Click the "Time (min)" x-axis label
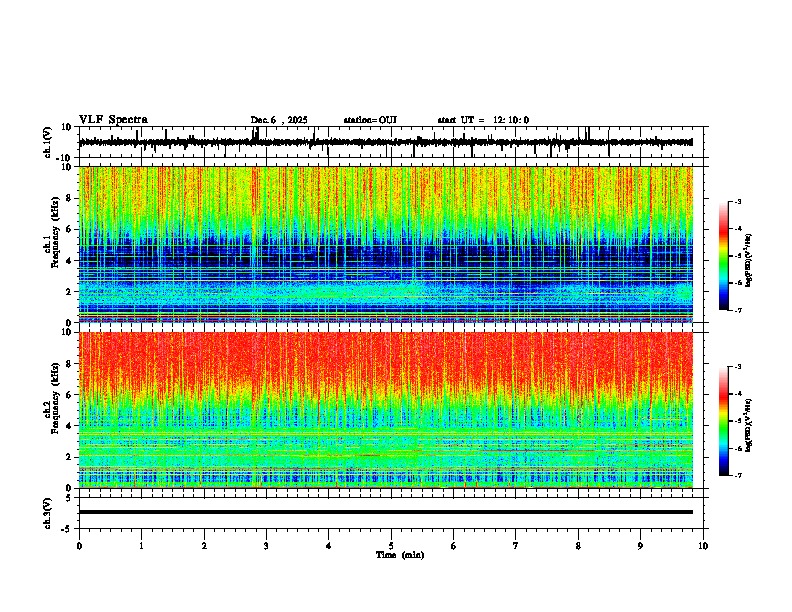The height and width of the screenshot is (612, 792). [400, 555]
